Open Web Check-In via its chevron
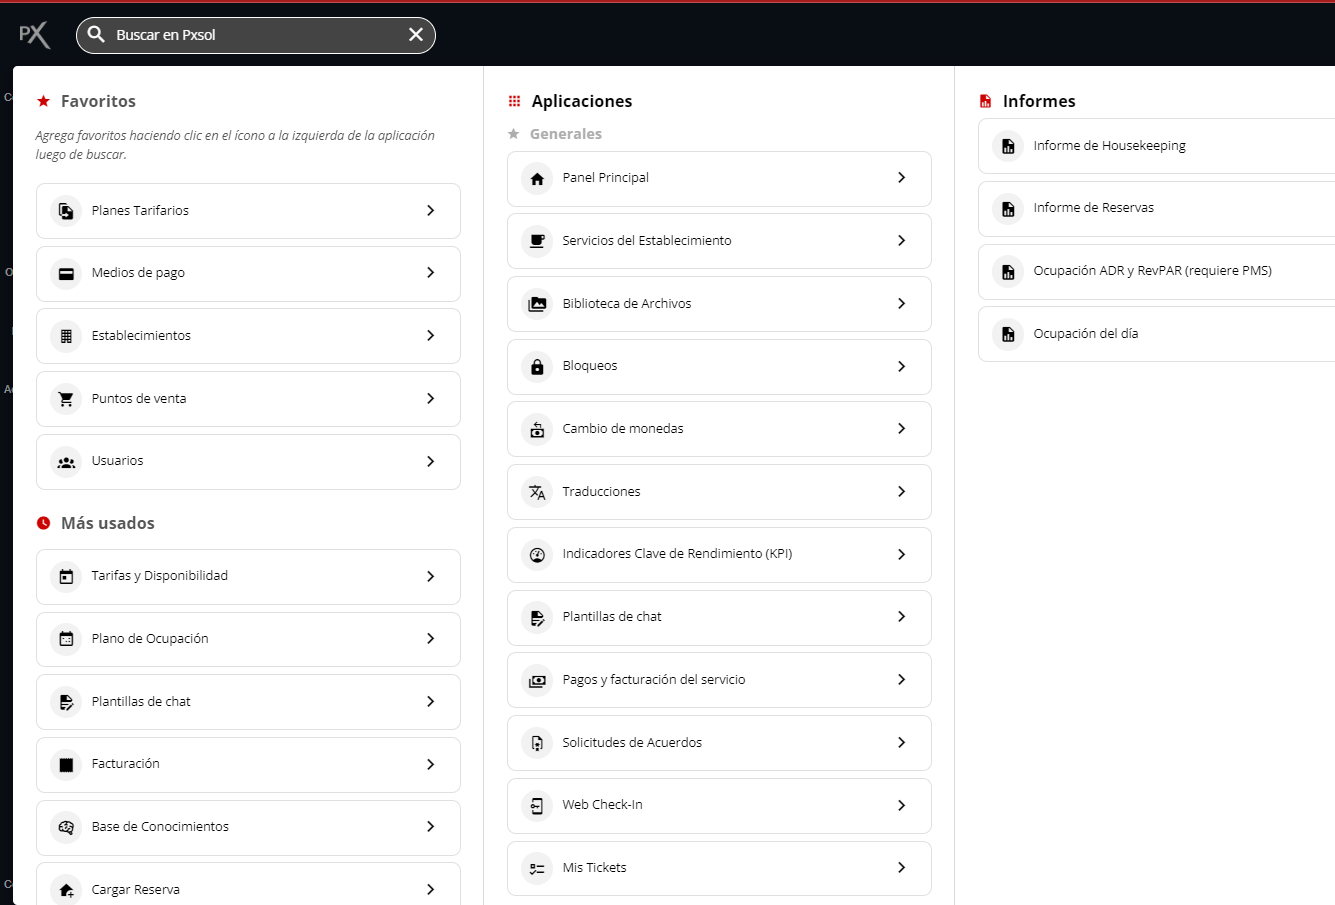The image size is (1335, 905). coord(901,806)
